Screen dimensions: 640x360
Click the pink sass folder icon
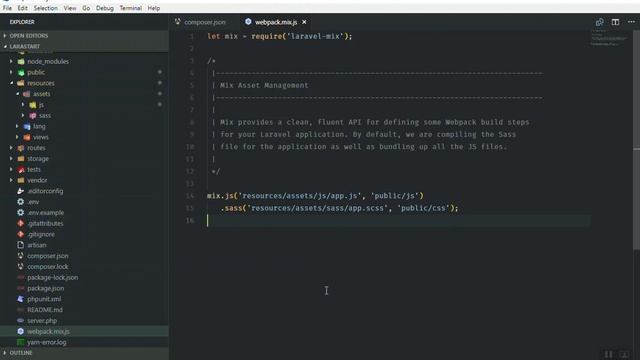coord(33,116)
